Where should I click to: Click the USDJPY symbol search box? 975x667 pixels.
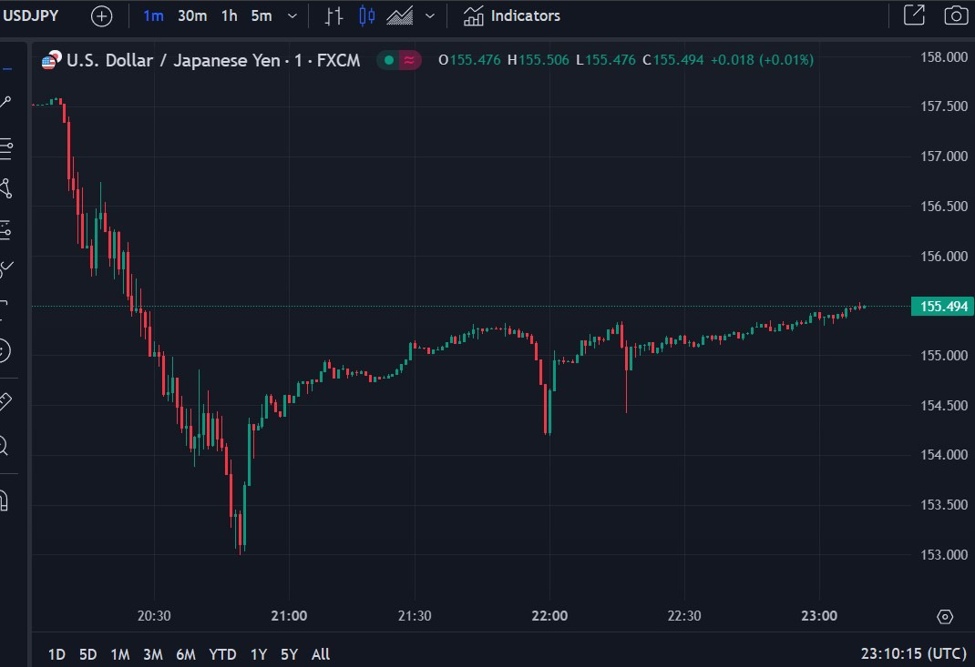click(x=32, y=16)
